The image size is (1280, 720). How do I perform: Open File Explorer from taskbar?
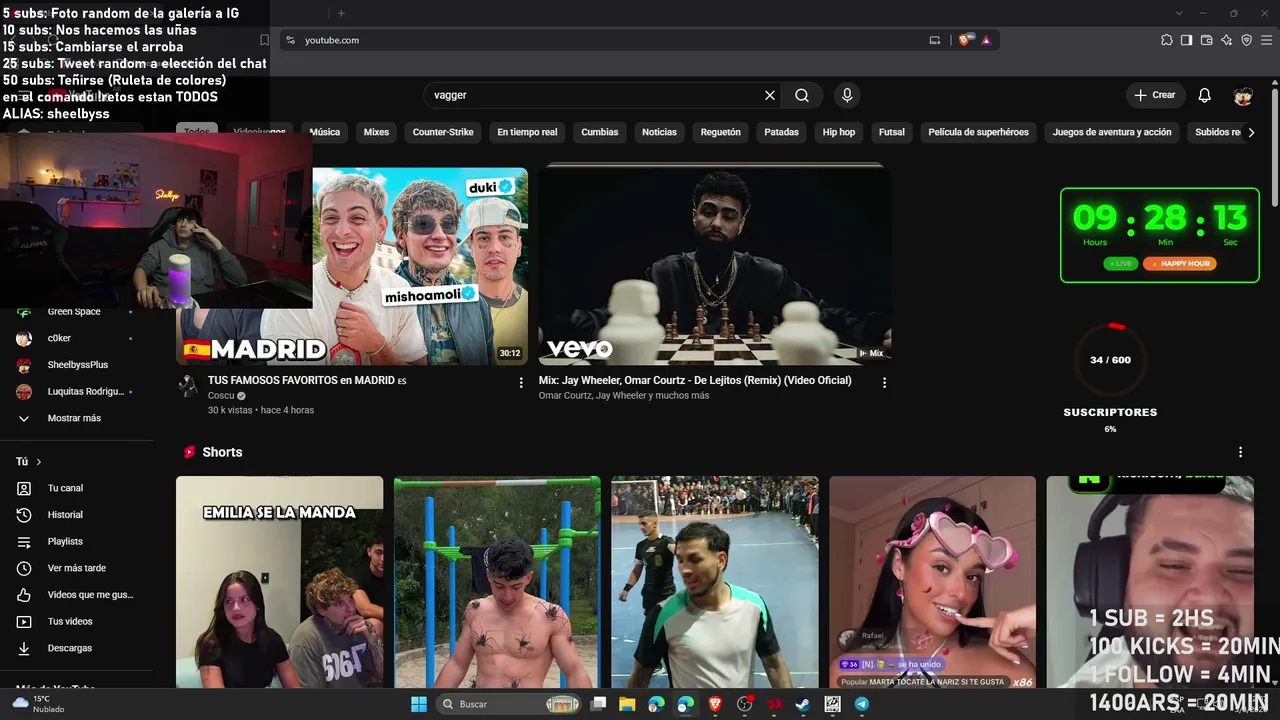(x=627, y=704)
